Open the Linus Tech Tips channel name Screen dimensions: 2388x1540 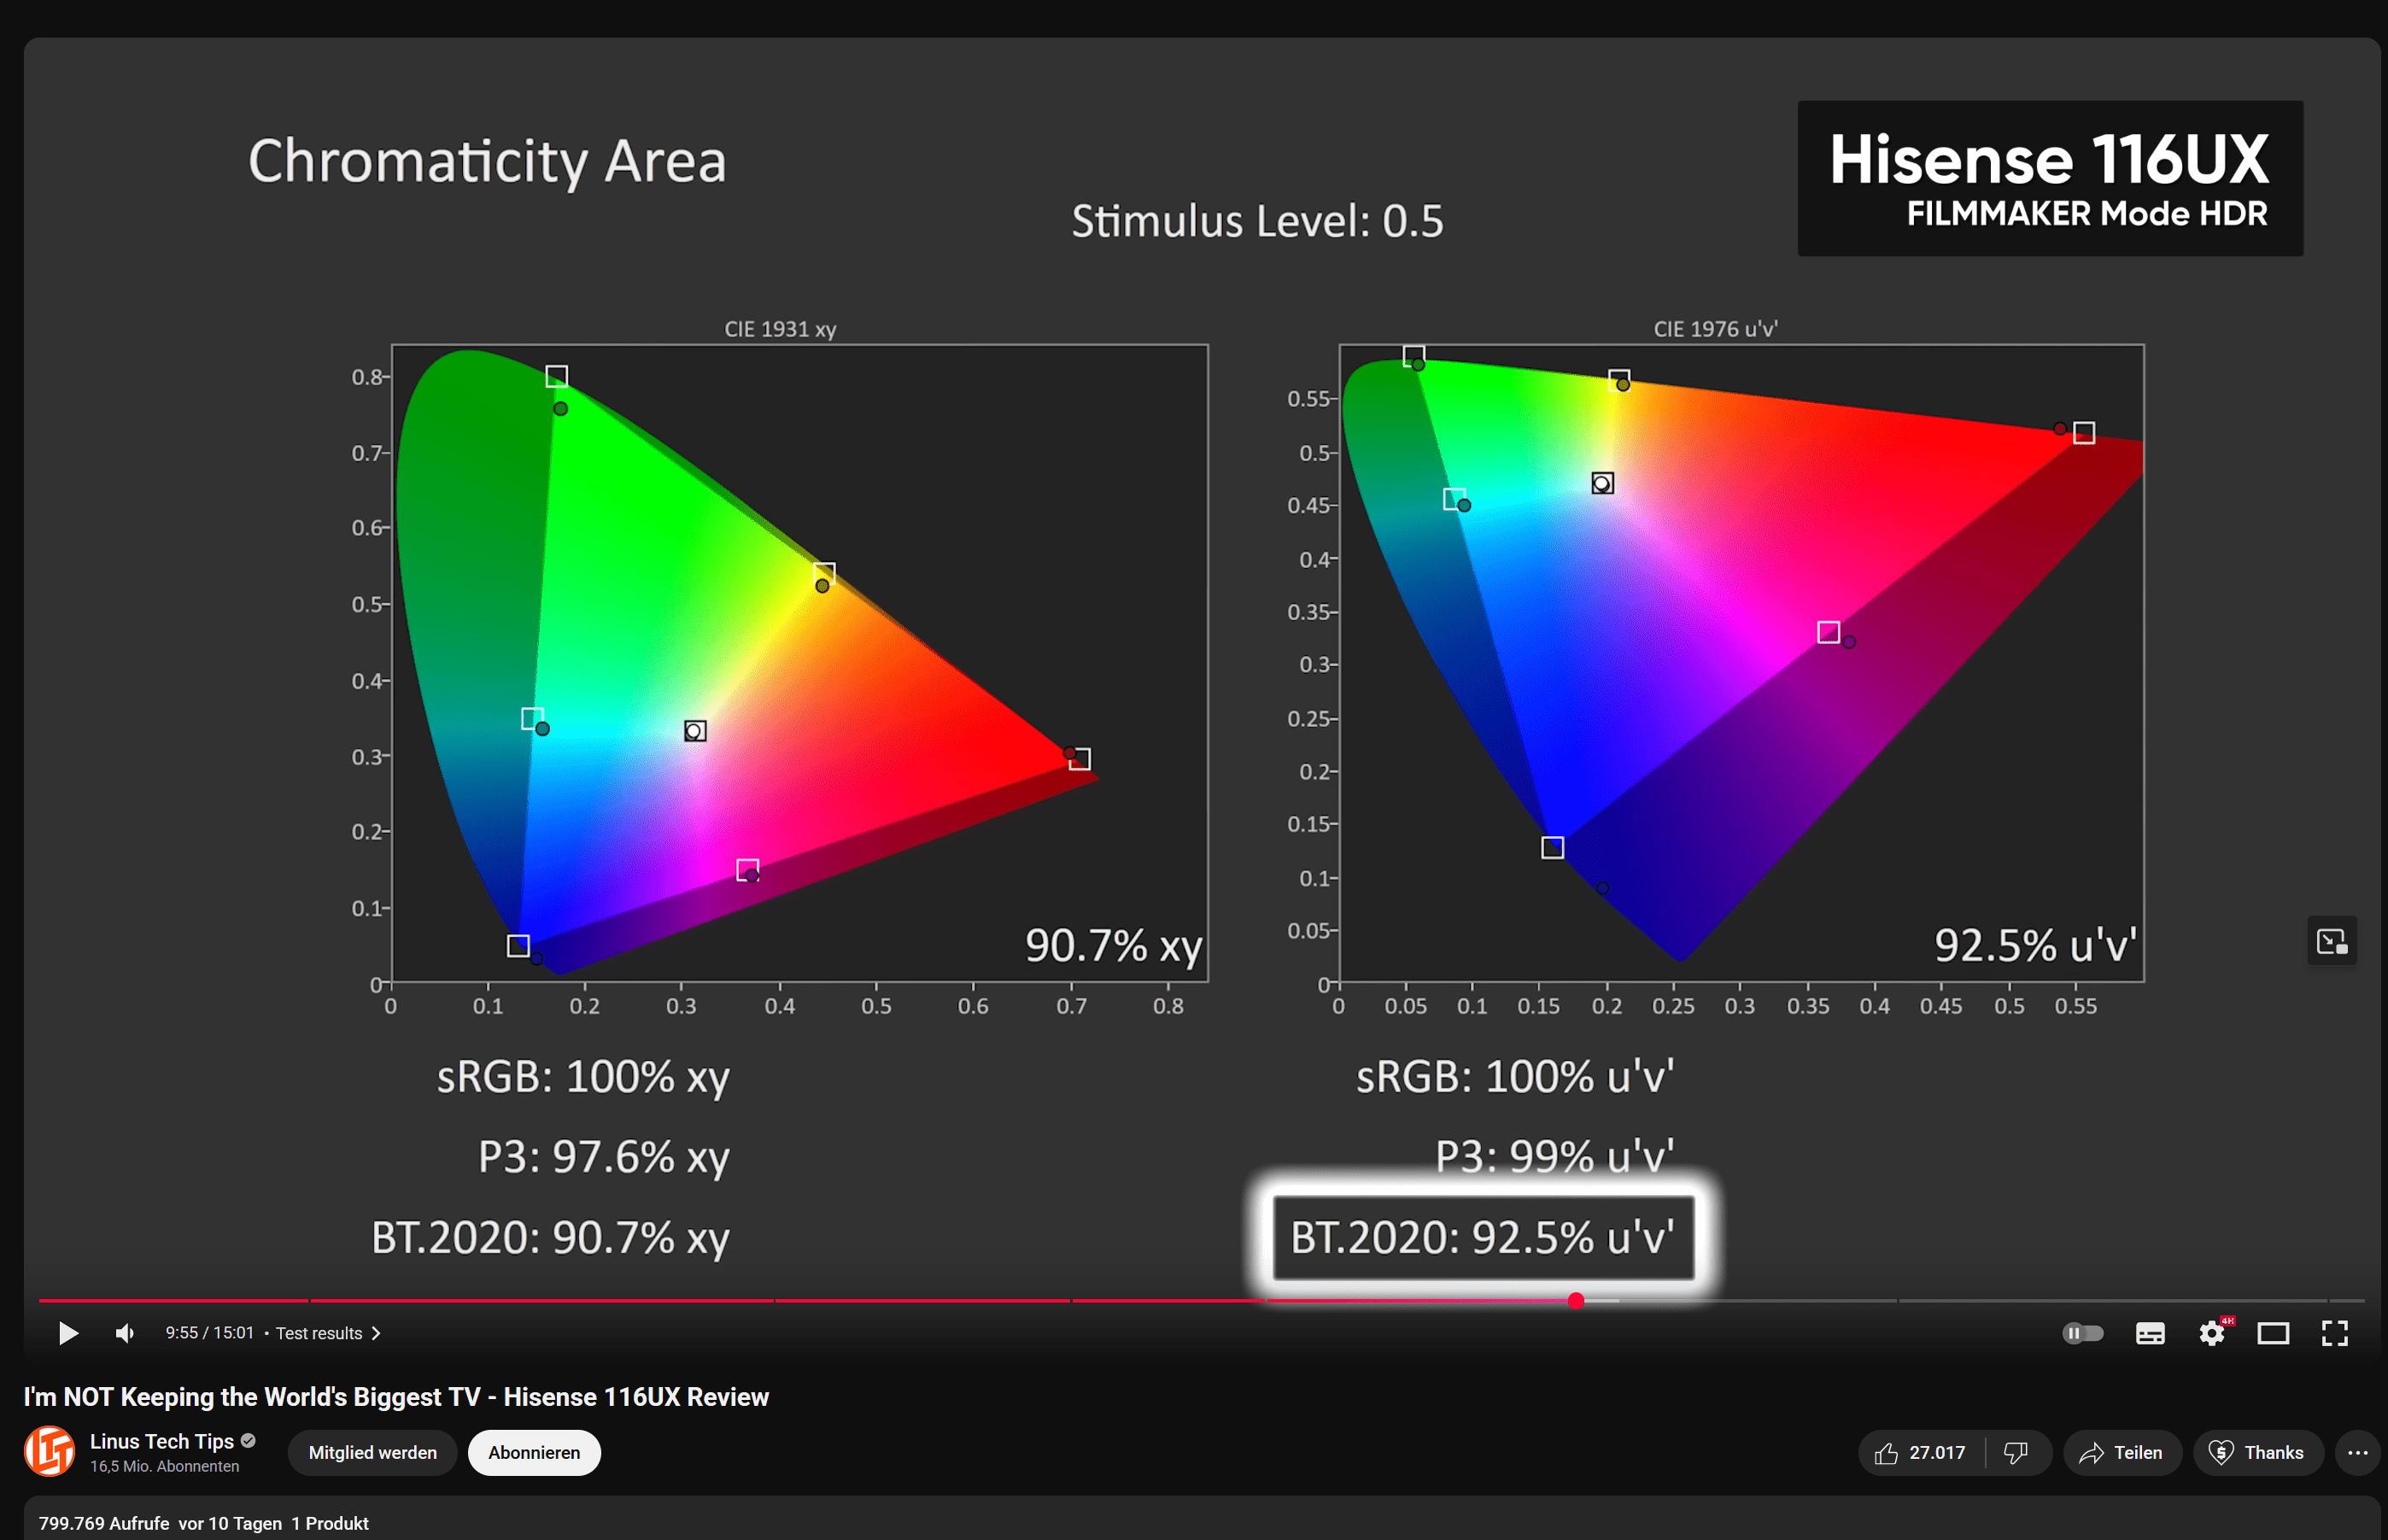pyautogui.click(x=162, y=1441)
